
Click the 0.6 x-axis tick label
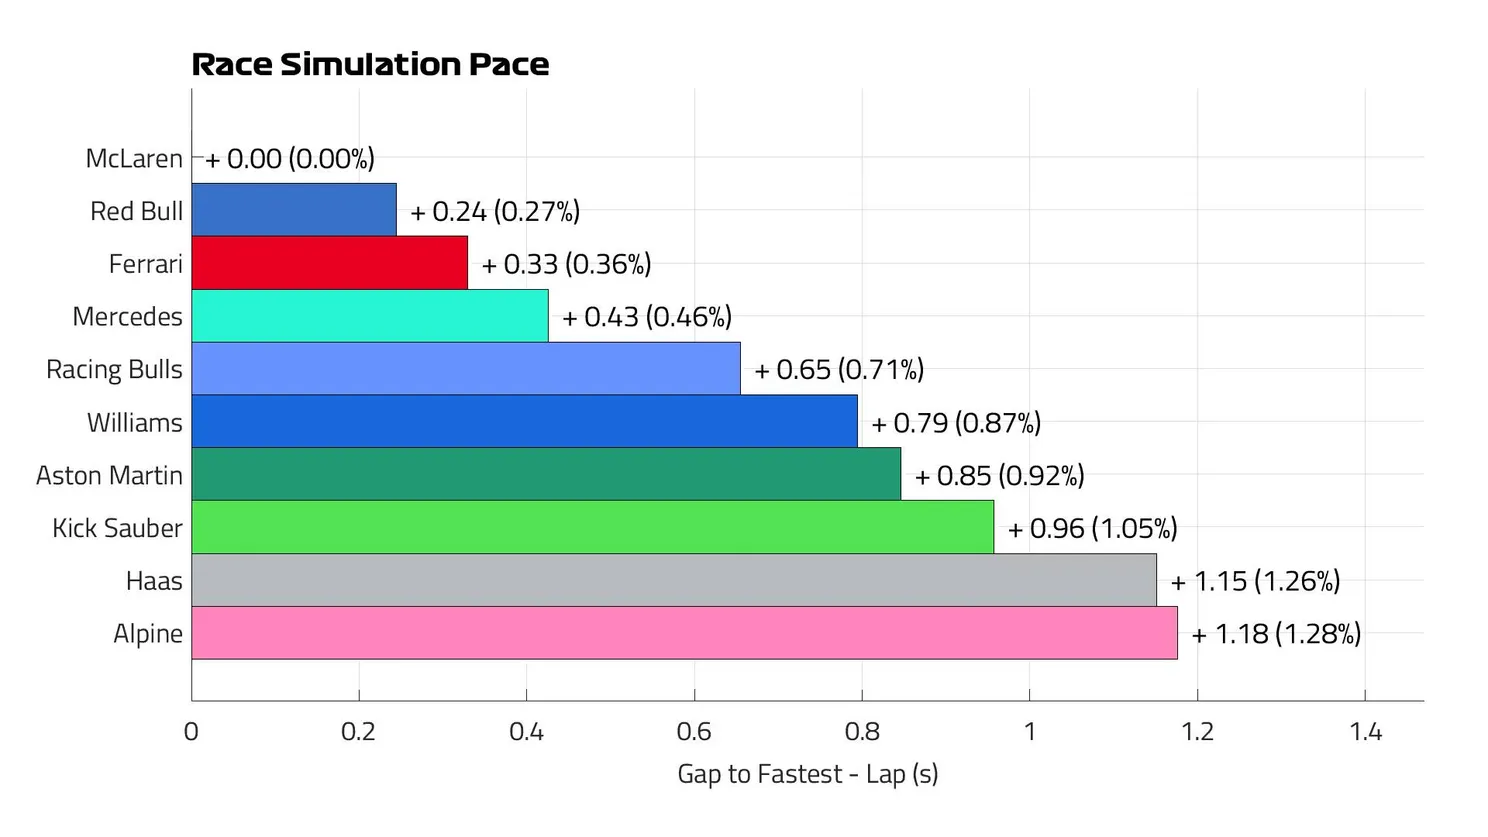694,732
